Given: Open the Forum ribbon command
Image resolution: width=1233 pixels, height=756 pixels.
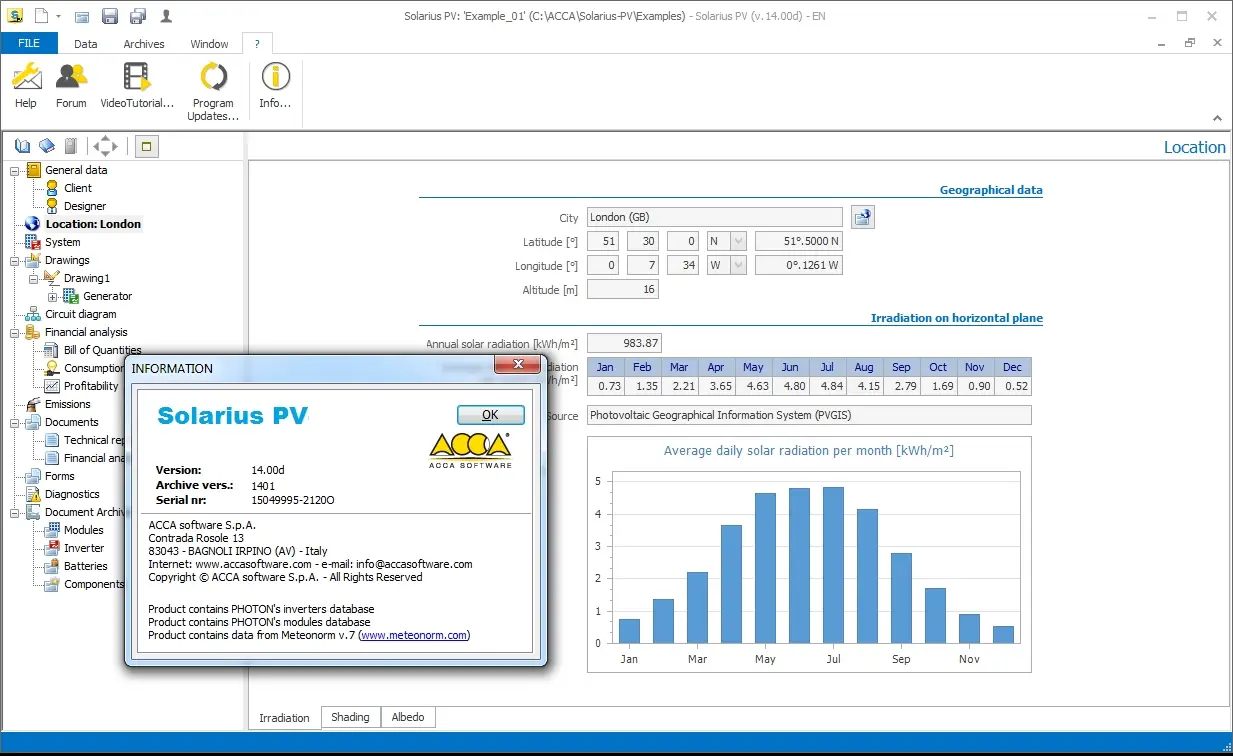Looking at the screenshot, I should tap(71, 85).
